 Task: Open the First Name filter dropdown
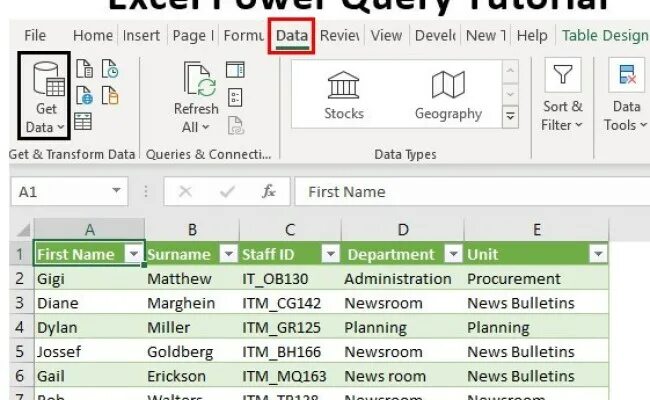tap(133, 254)
